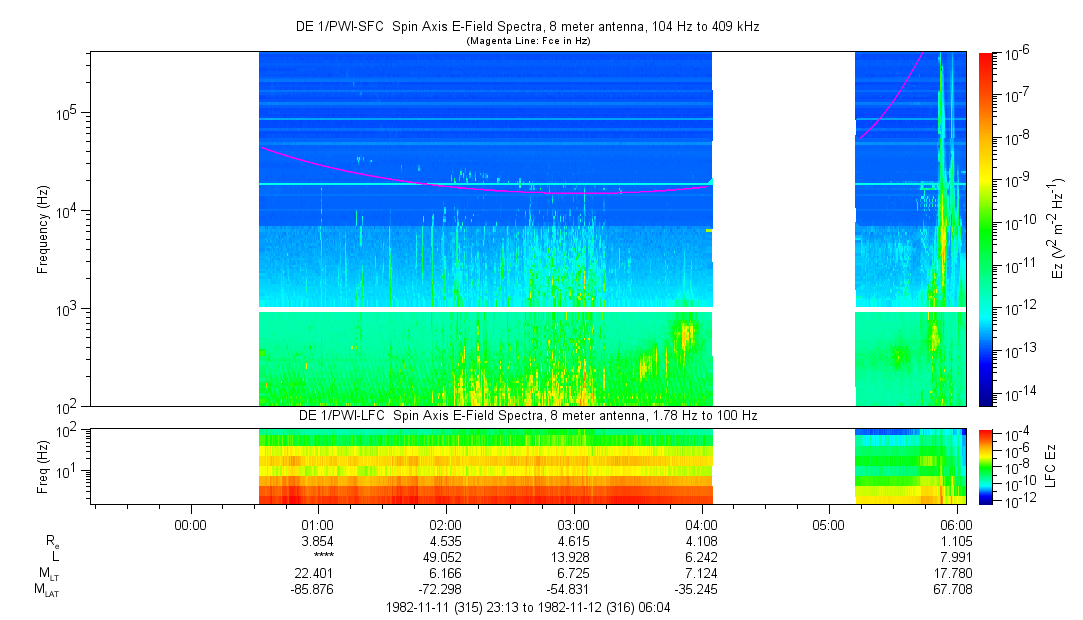Image resolution: width=1083 pixels, height=620 pixels.
Task: Click the L value 49.052
Action: point(445,557)
